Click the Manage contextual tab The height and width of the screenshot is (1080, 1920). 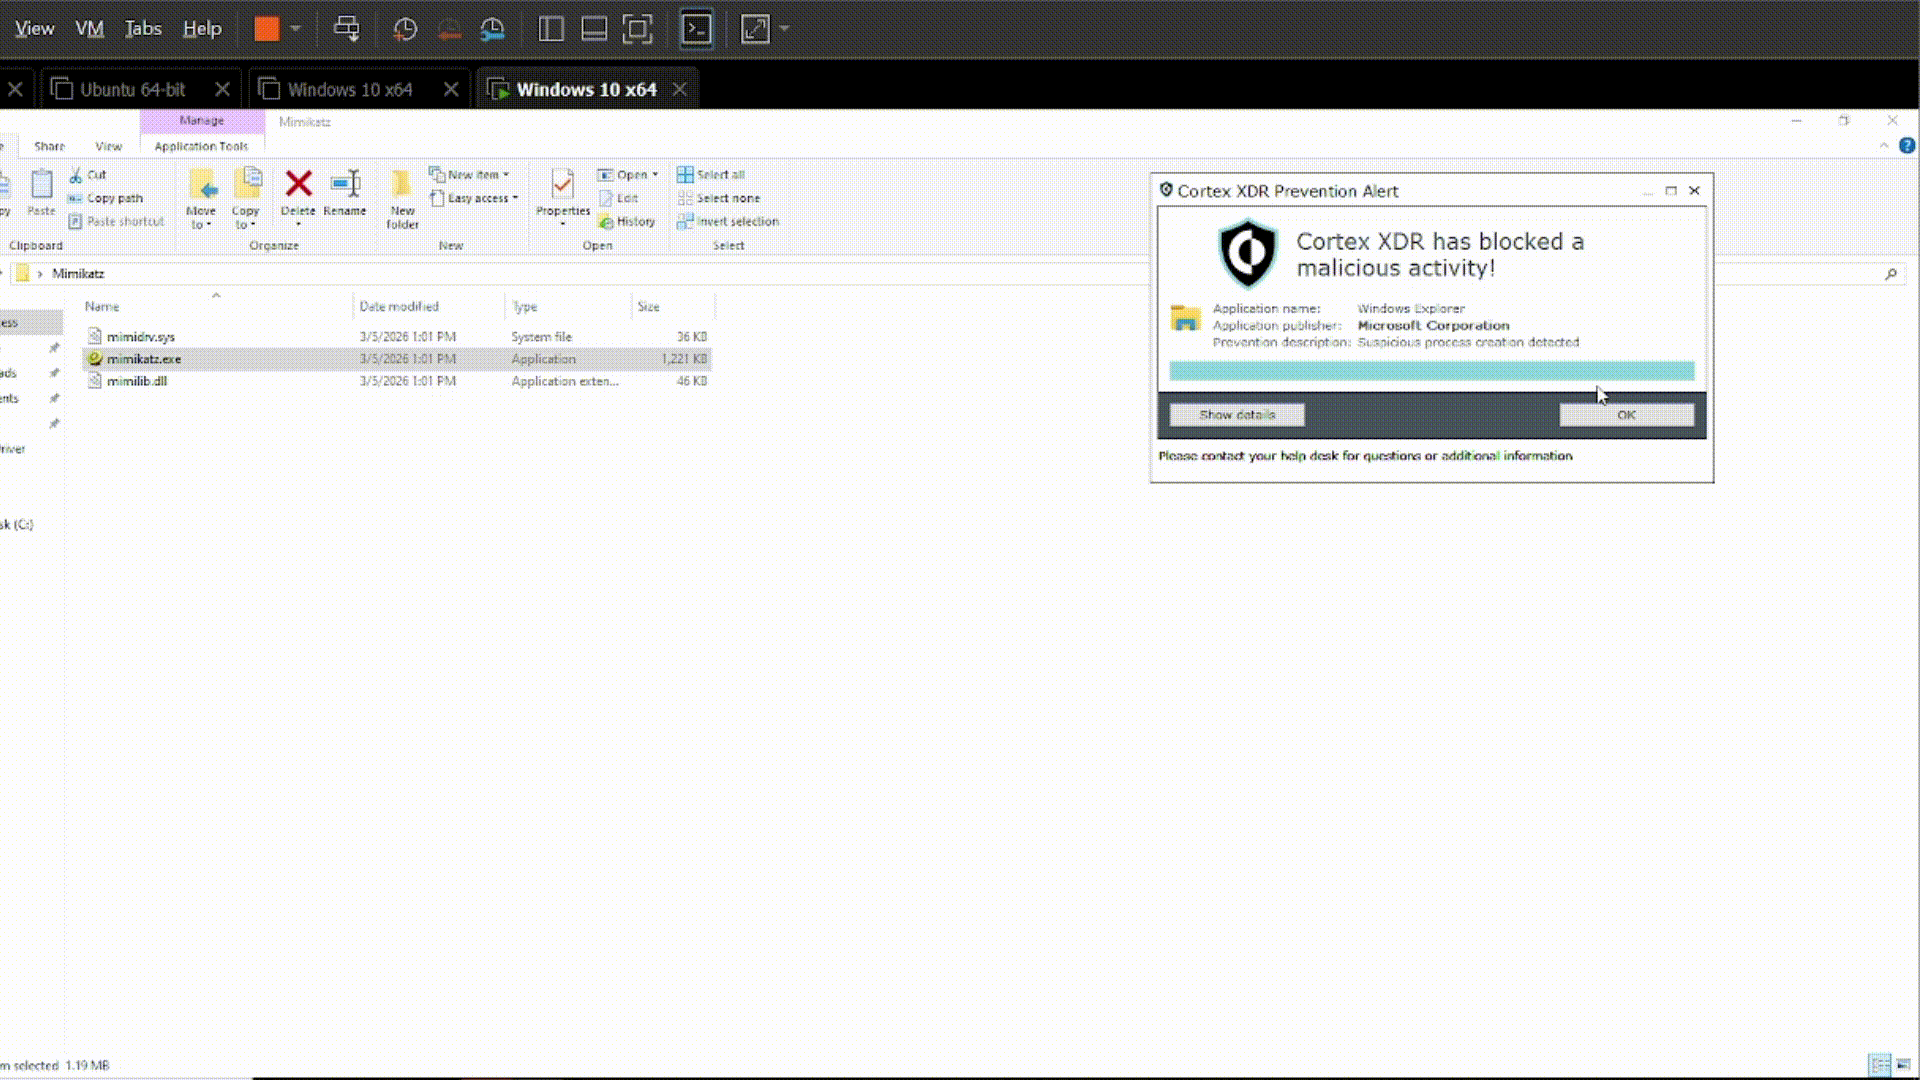[202, 120]
